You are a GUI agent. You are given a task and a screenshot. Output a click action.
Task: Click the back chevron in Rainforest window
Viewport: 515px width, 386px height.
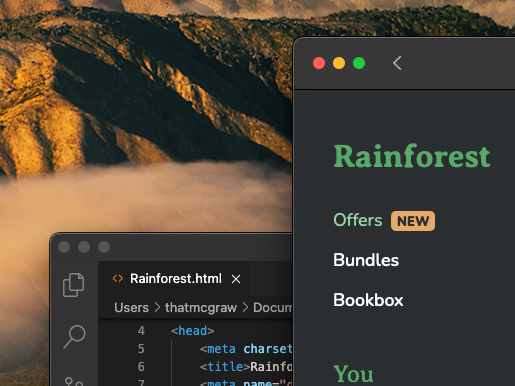(x=397, y=63)
